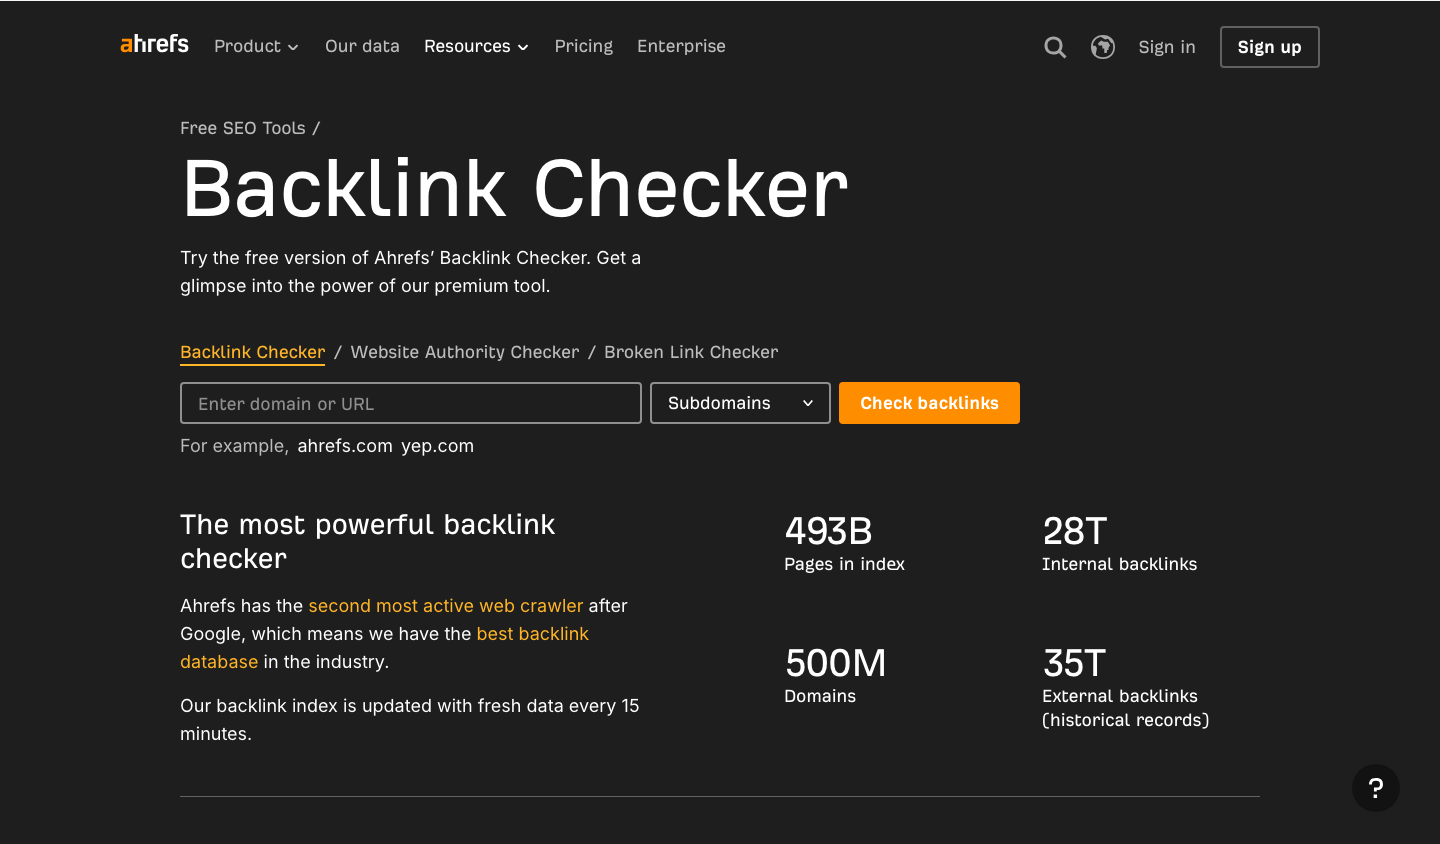Click the Ahrefs logo
This screenshot has width=1440, height=844.
coord(154,44)
